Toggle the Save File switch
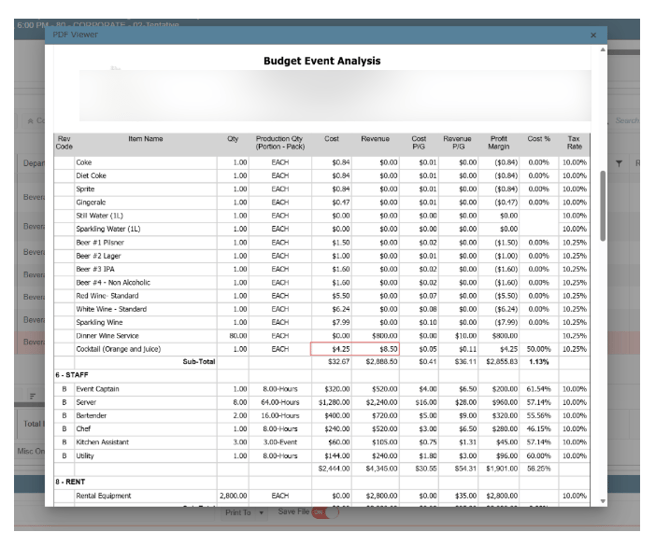 [325, 512]
